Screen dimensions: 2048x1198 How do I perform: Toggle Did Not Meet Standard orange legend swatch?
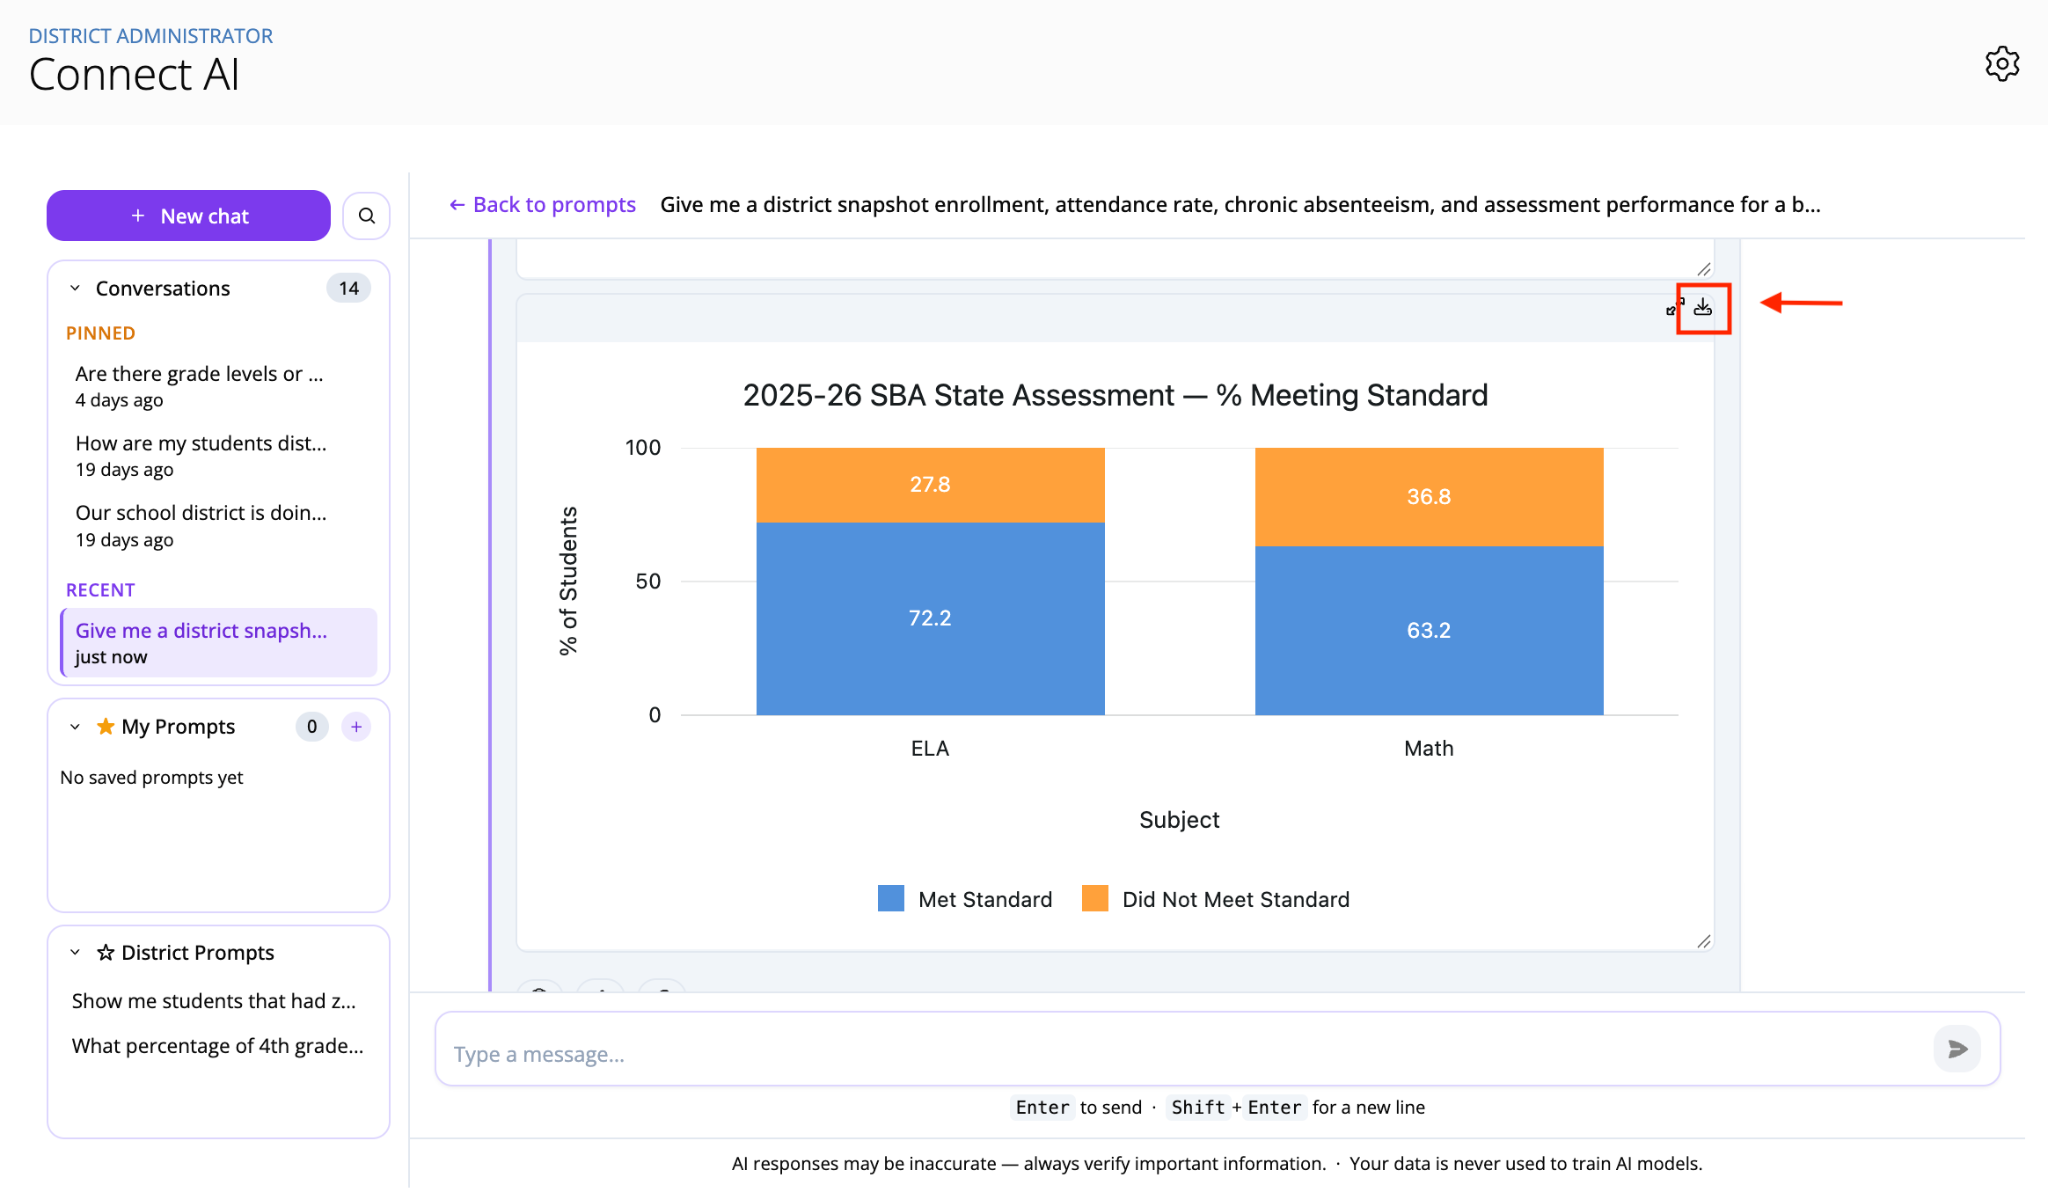(1095, 898)
